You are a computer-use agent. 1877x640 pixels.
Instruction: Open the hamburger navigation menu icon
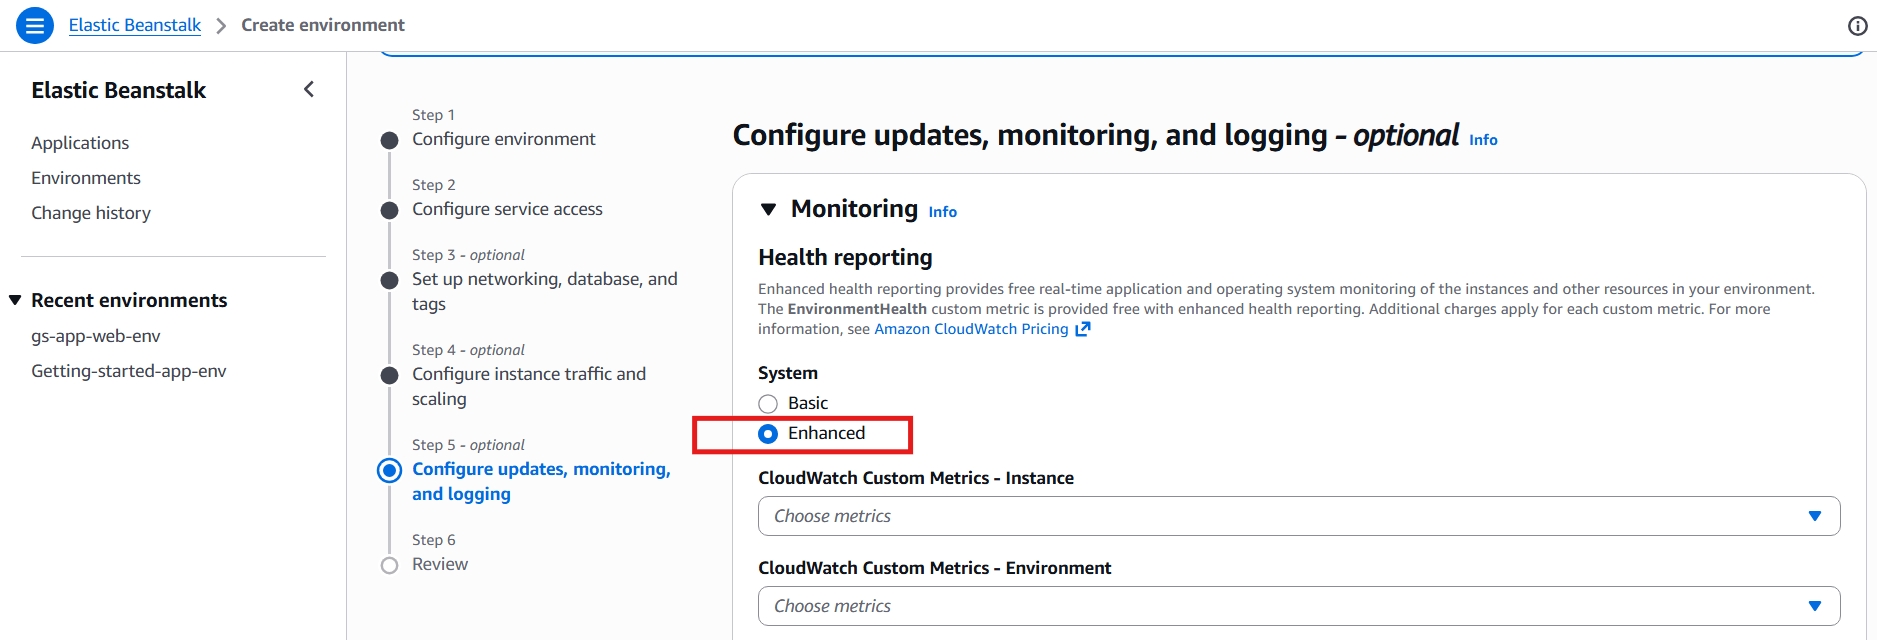coord(35,25)
